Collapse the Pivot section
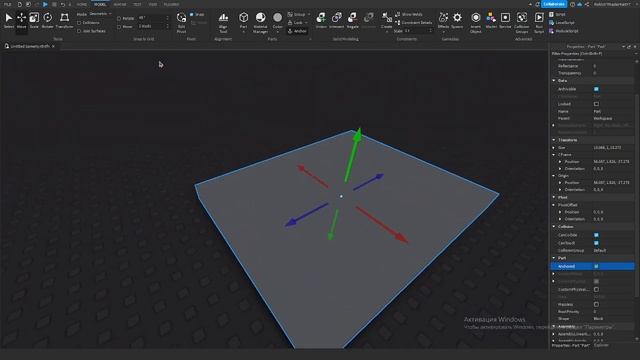This screenshot has height=360, width=640. pos(554,197)
